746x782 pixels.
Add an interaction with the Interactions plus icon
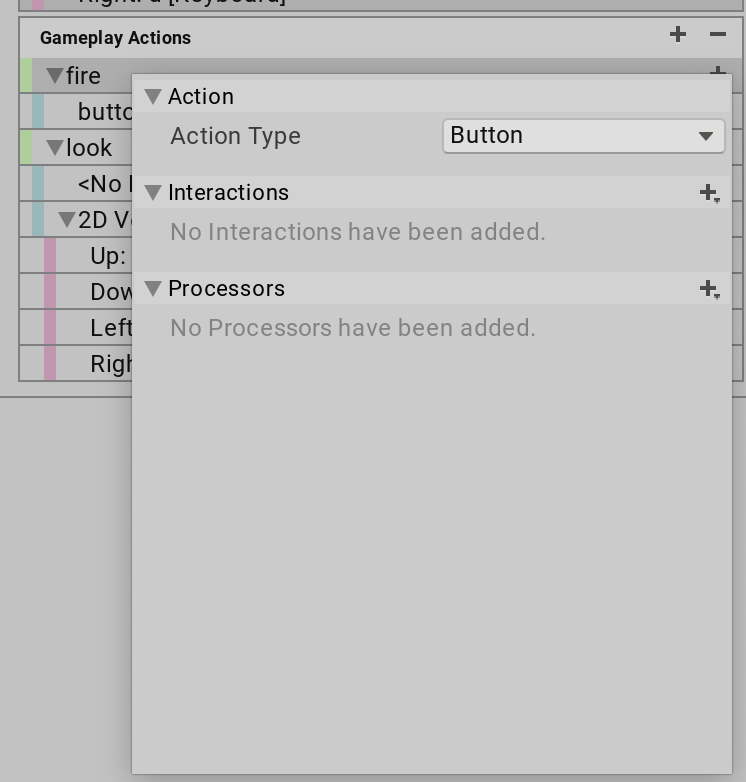click(x=709, y=193)
